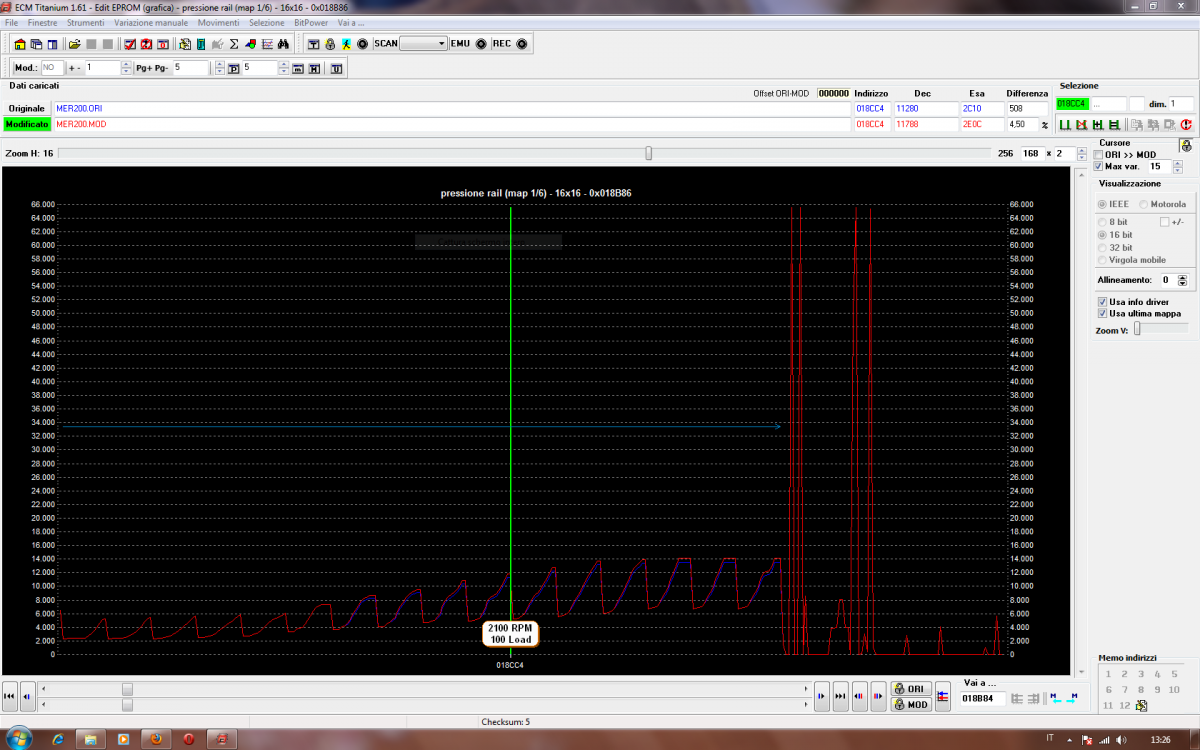Image resolution: width=1200 pixels, height=750 pixels.
Task: Click the house icon in the toolbar
Action: pos(20,44)
